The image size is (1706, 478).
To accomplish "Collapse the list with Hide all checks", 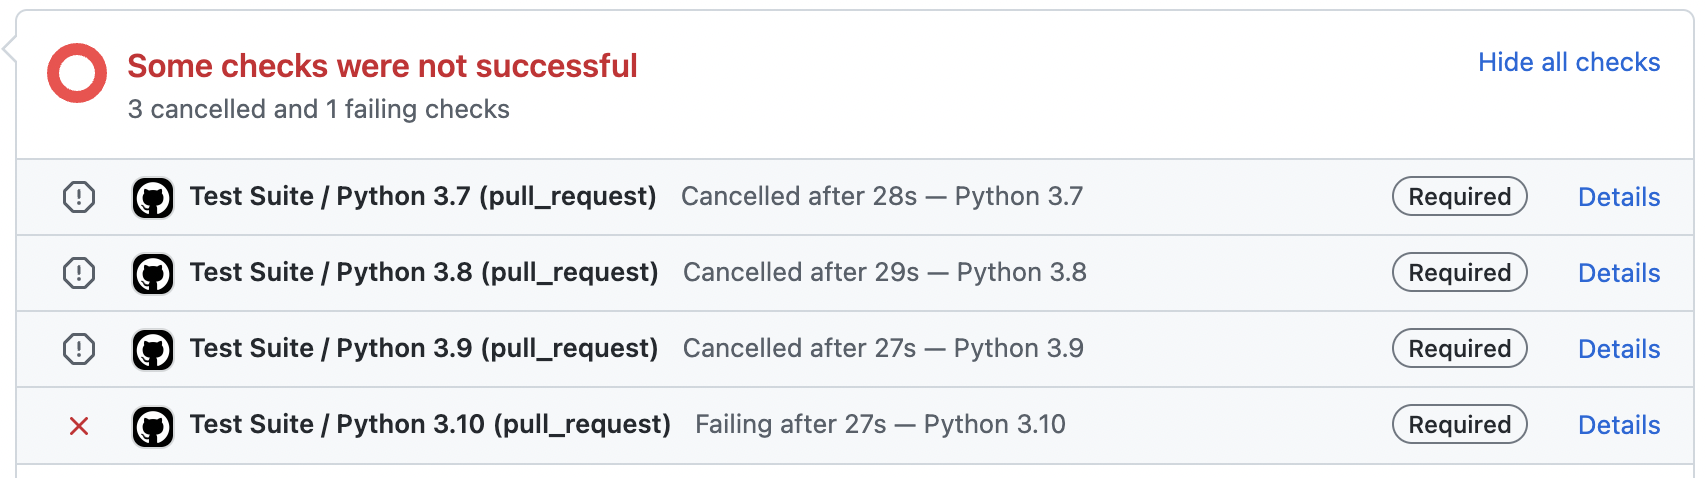I will point(1569,62).
